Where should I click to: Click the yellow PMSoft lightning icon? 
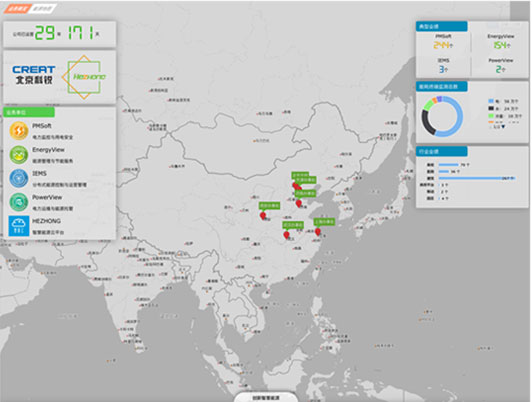click(x=19, y=131)
